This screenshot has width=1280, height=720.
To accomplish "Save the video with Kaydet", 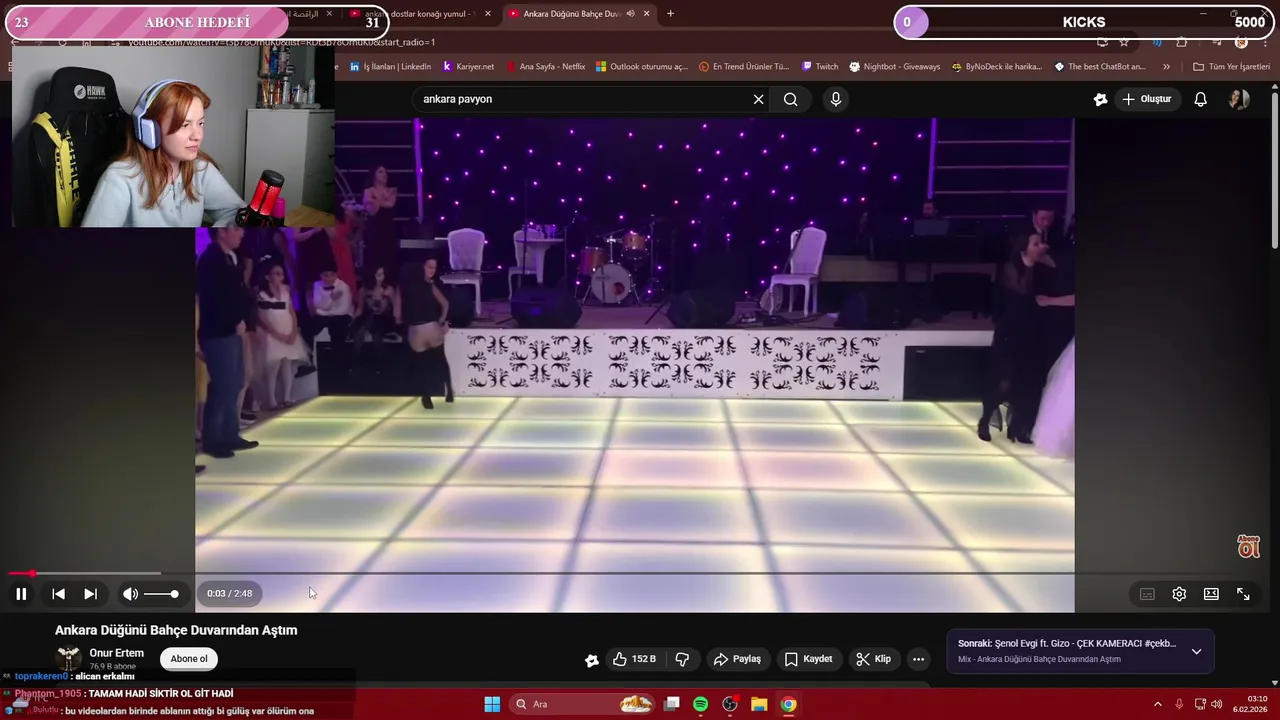I will pos(808,659).
